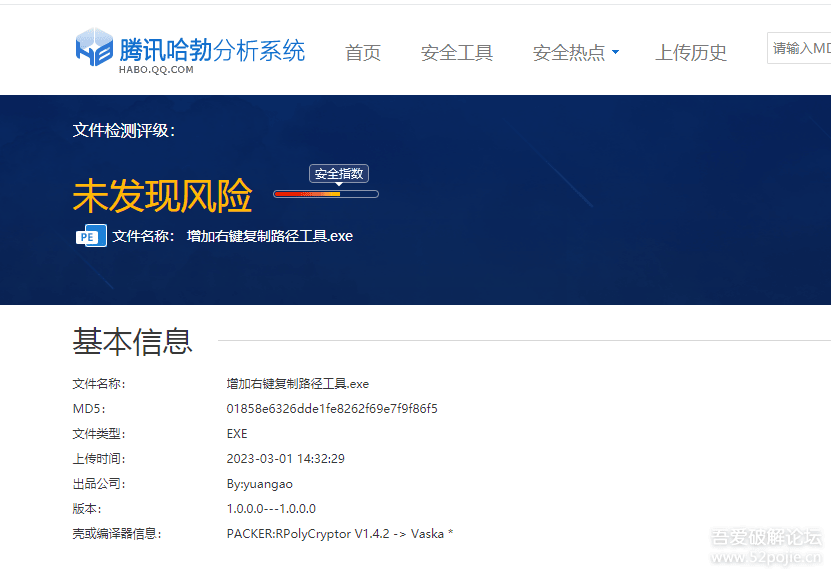The image size is (831, 574).
Task: Click the 壳或编译器信息: label
Action: pos(117,534)
